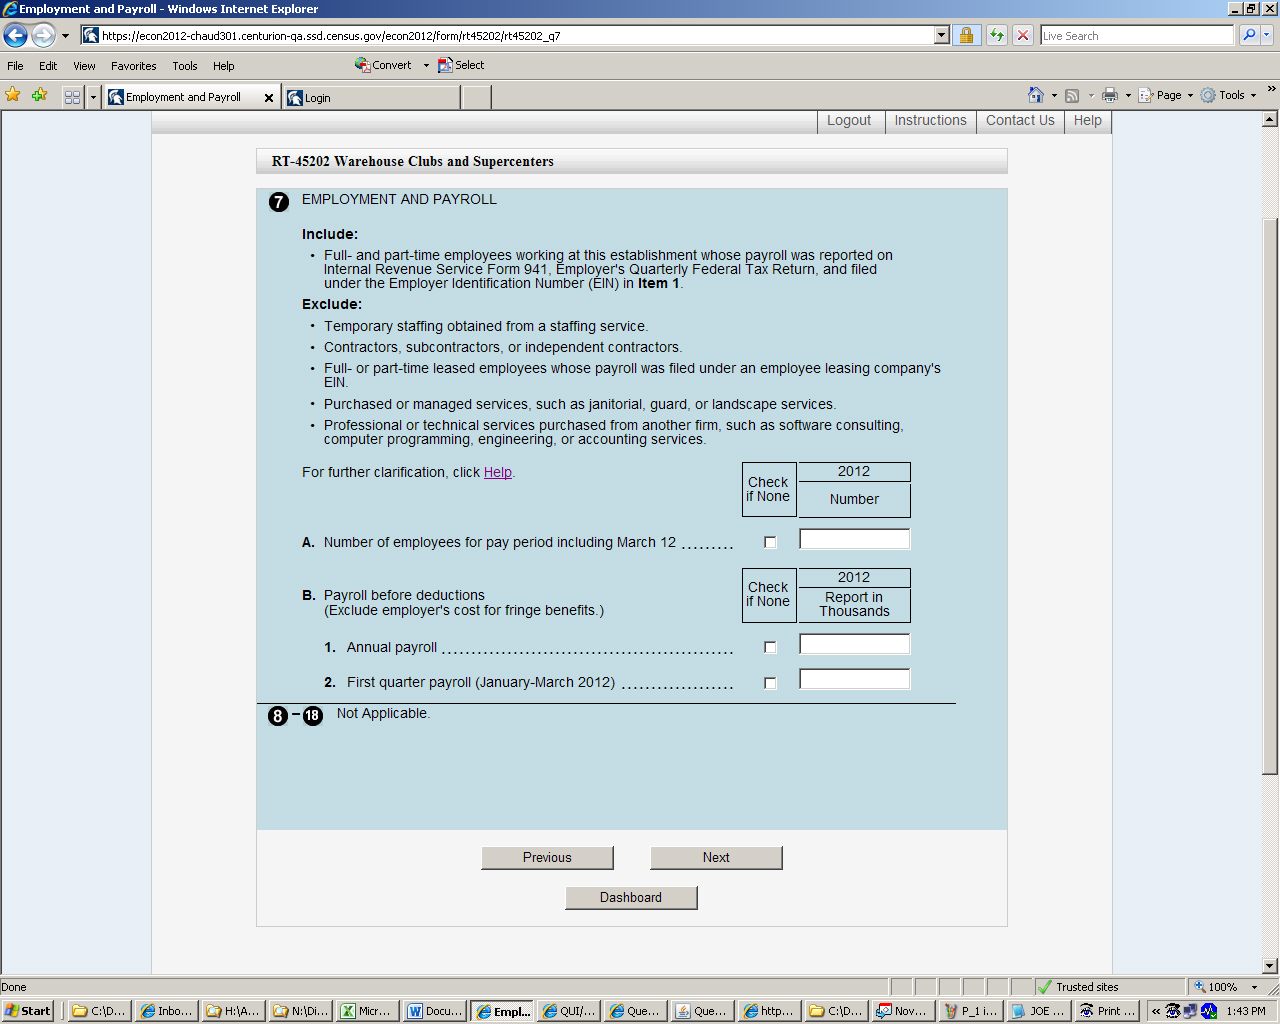Switch to the Login tab
The image size is (1280, 1024).
pyautogui.click(x=371, y=97)
